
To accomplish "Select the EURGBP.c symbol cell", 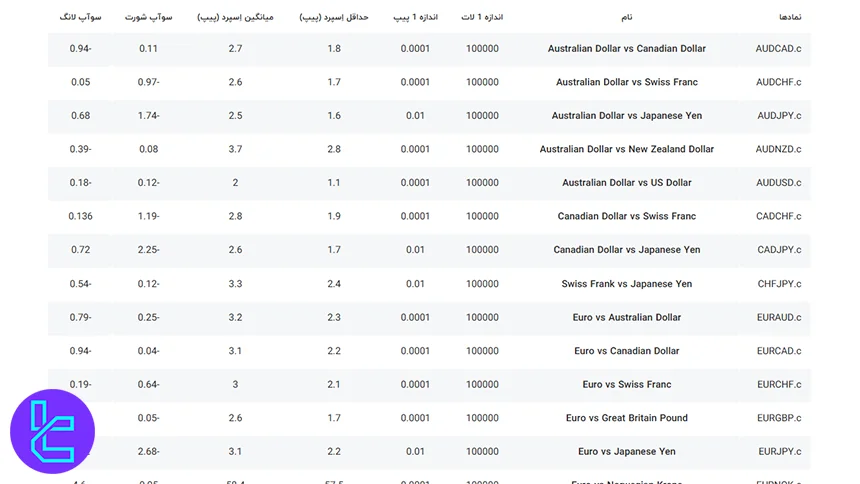I will point(778,418).
